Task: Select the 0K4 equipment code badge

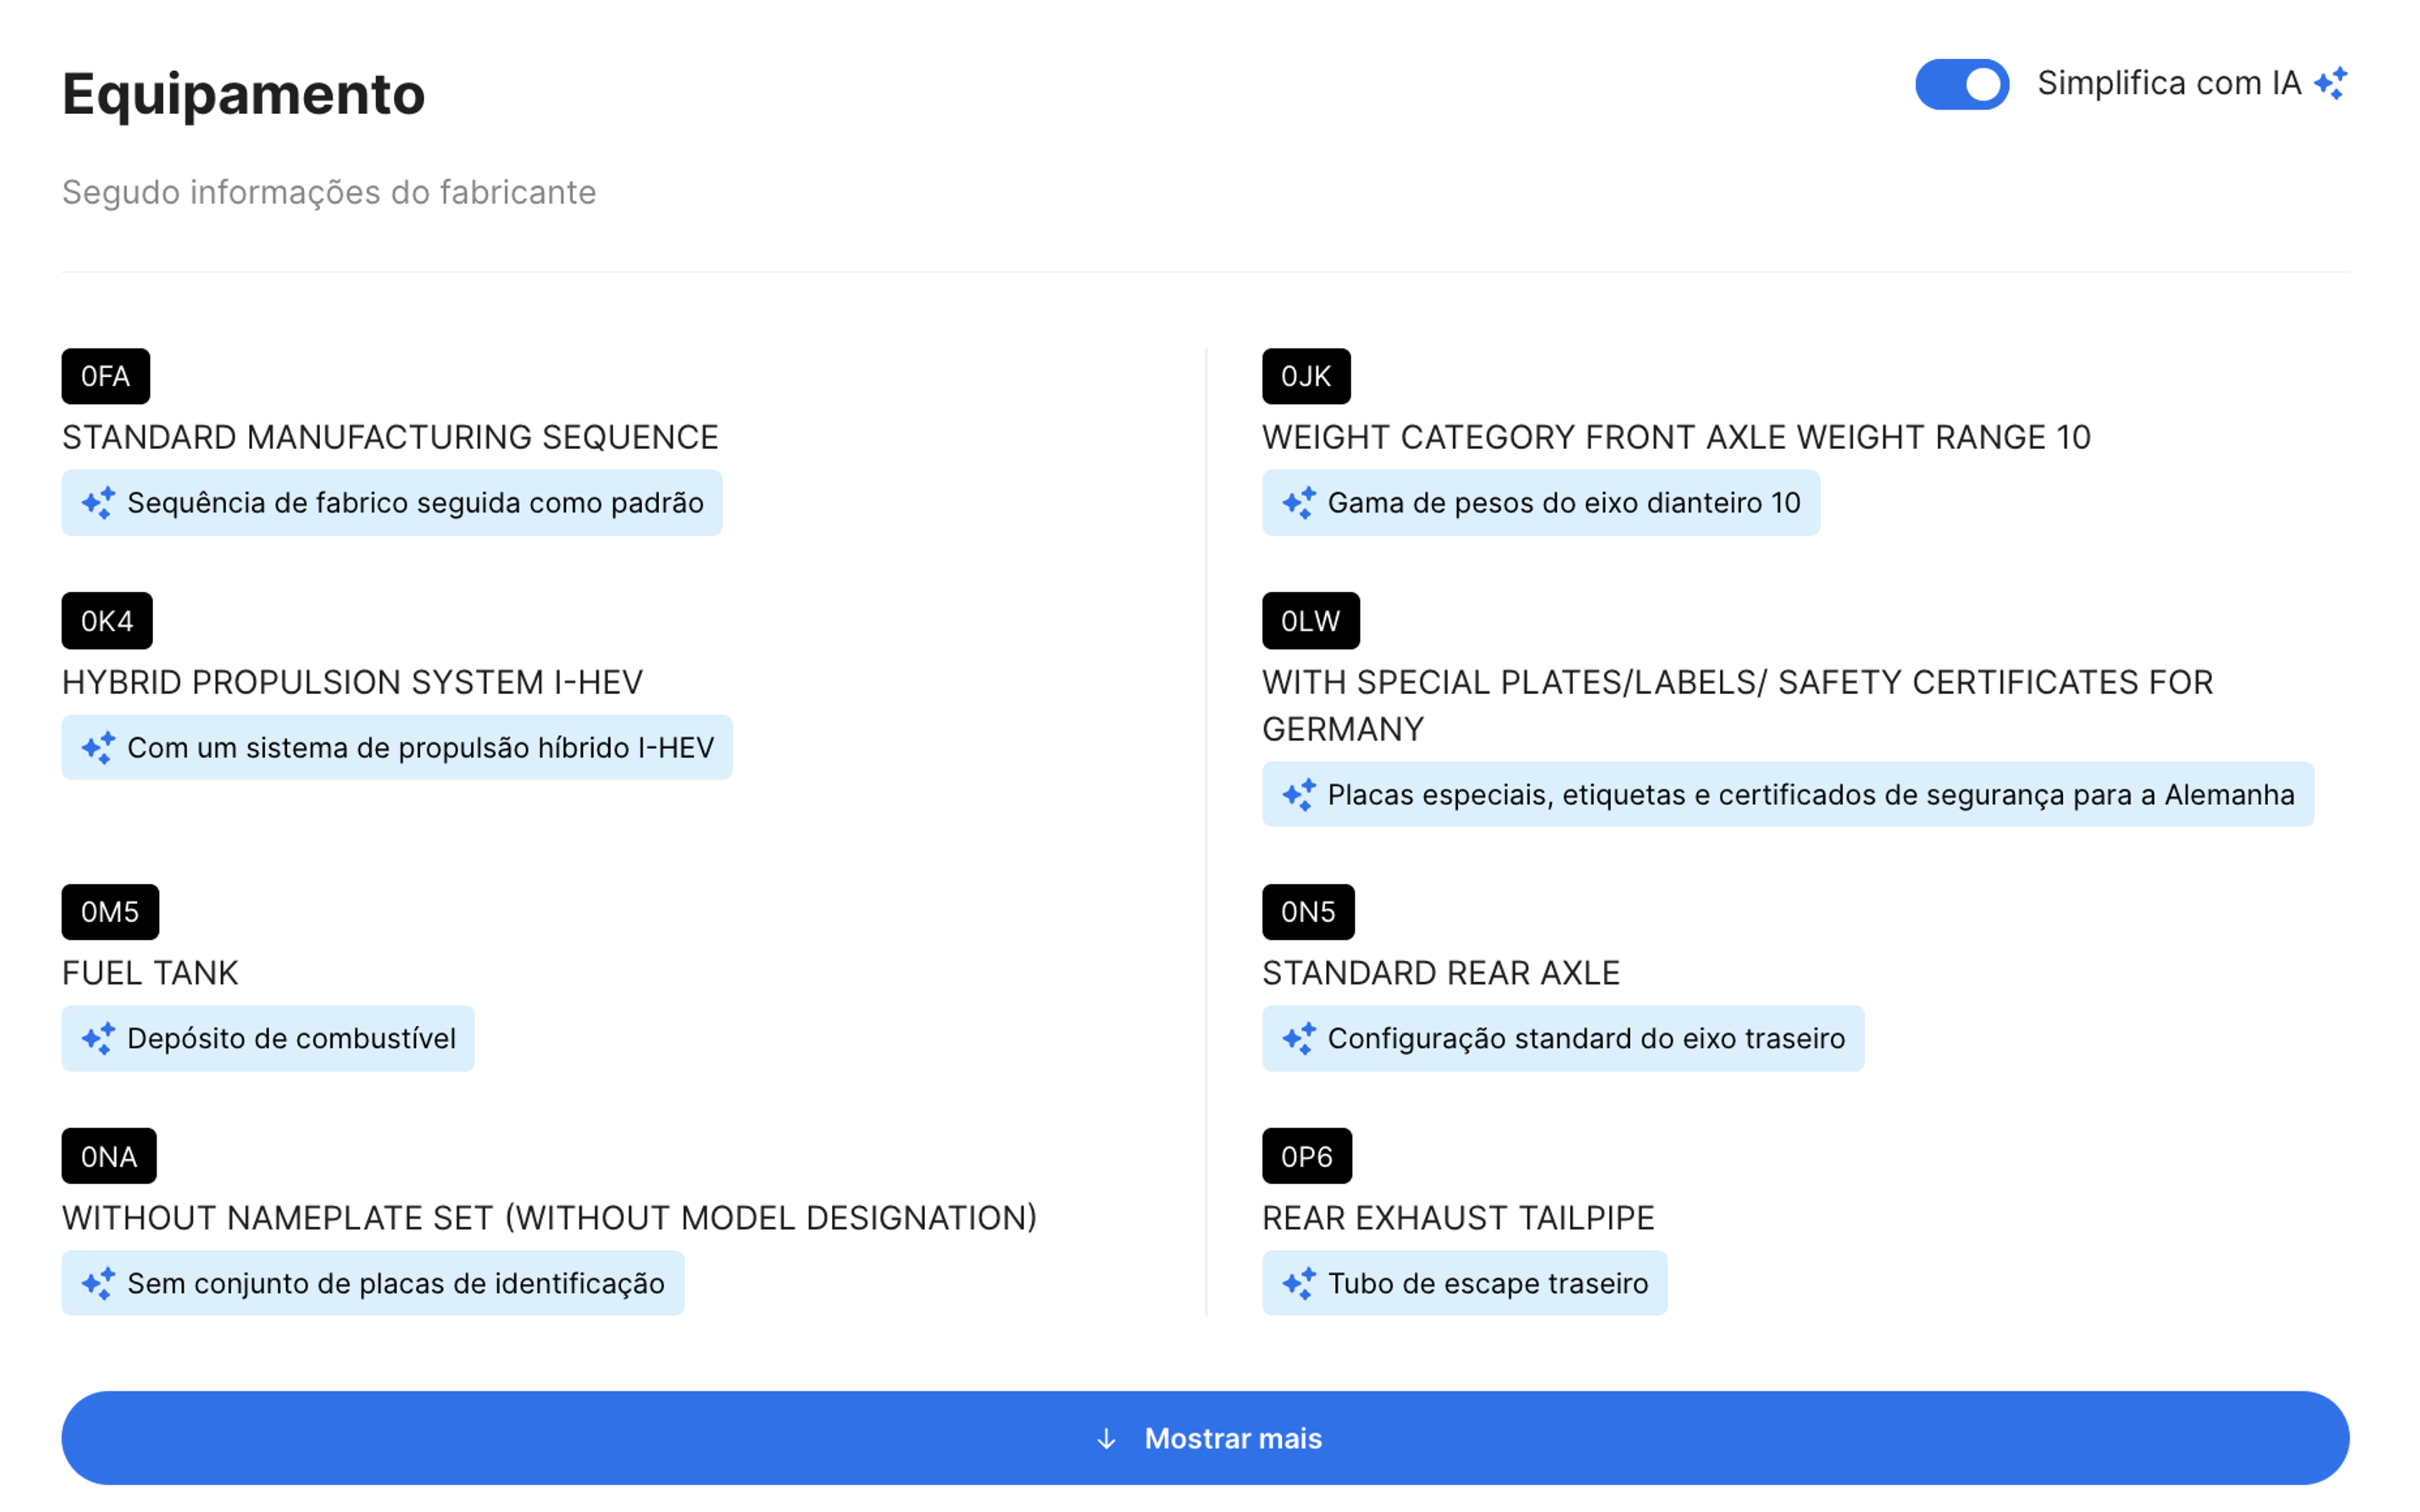Action: (x=107, y=621)
